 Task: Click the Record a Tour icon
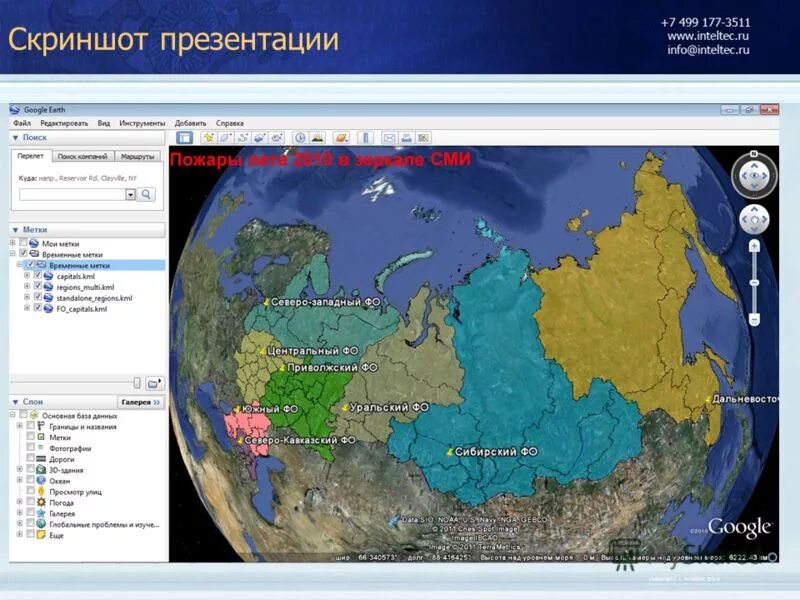(277, 138)
